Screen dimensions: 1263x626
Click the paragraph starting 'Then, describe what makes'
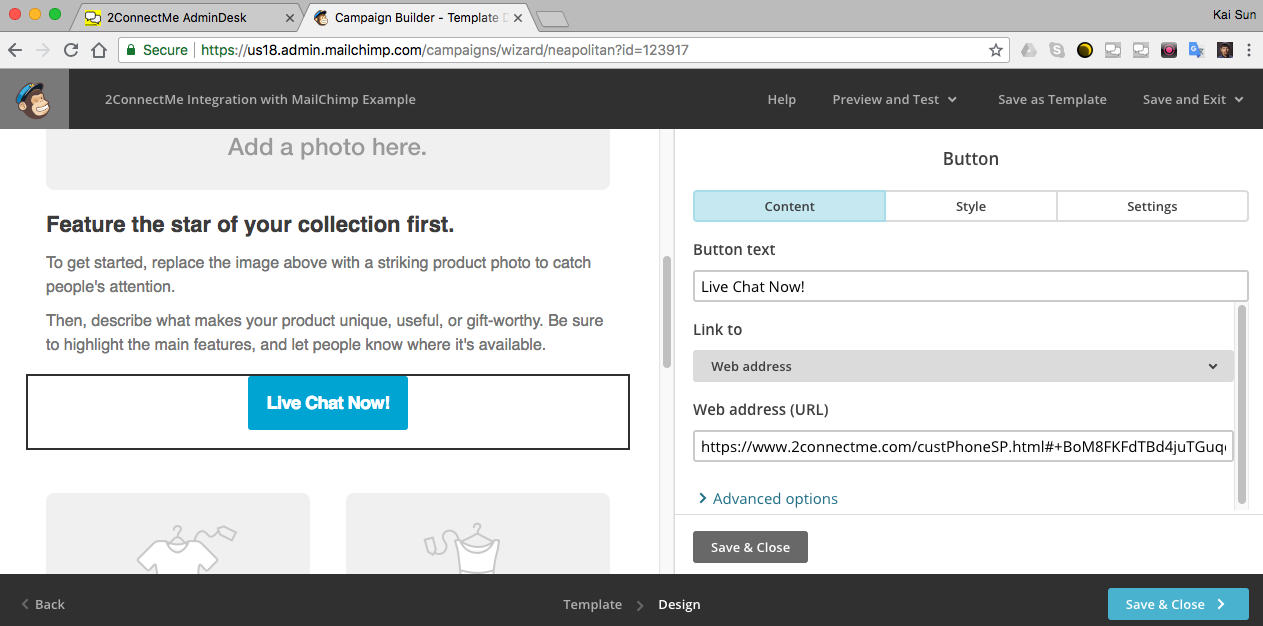point(325,333)
